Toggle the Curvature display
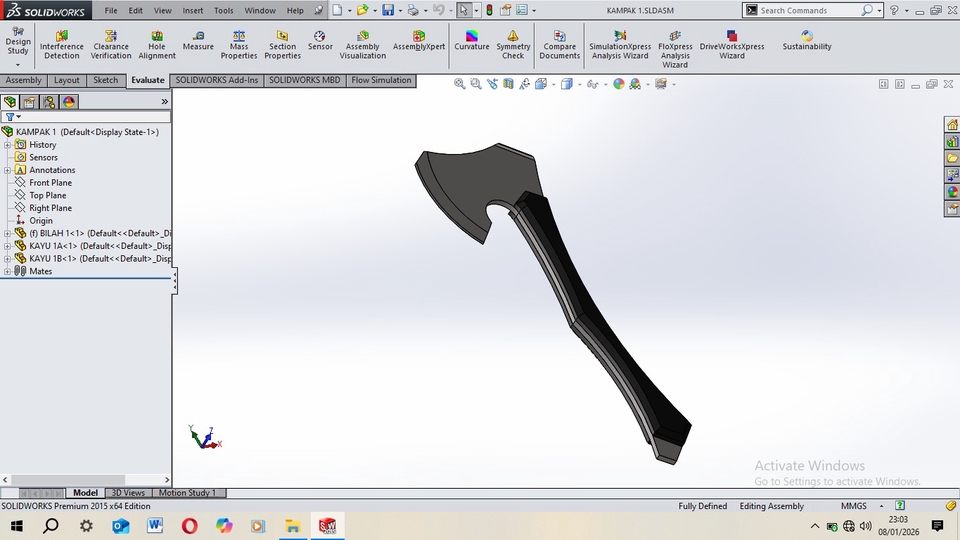This screenshot has width=960, height=540. click(472, 41)
